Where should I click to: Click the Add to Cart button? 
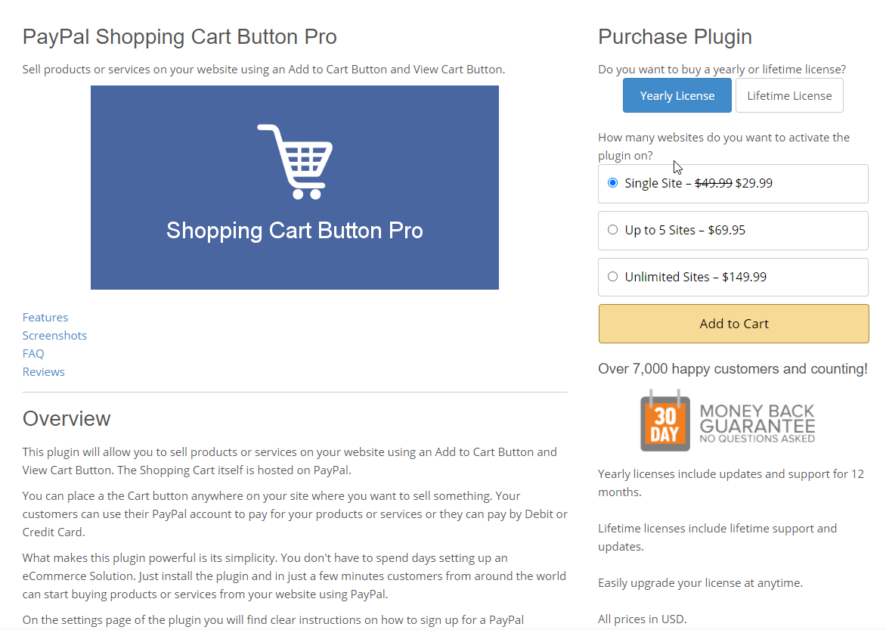click(733, 323)
